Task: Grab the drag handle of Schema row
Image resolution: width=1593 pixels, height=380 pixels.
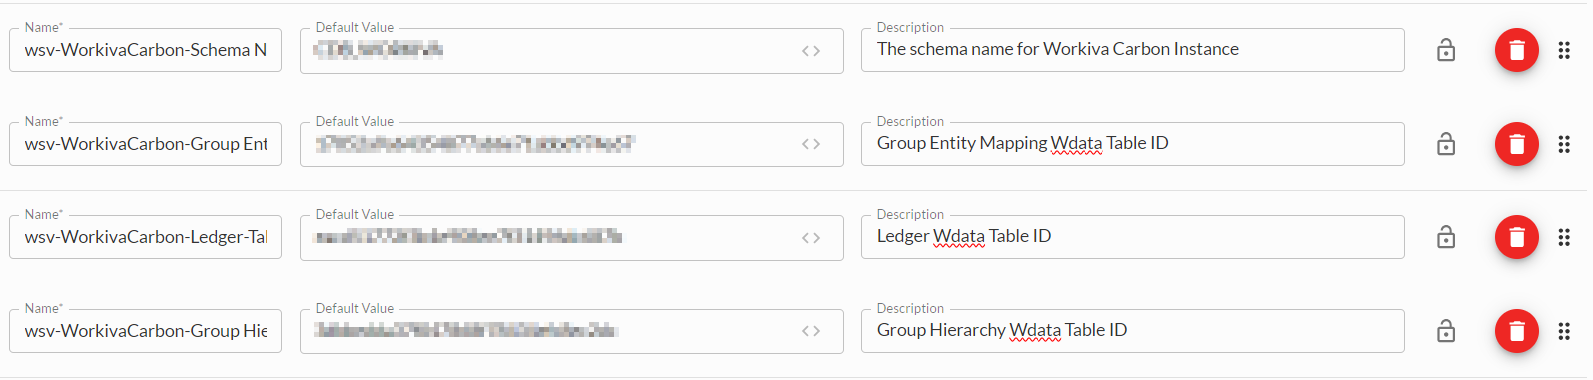Action: coord(1564,50)
